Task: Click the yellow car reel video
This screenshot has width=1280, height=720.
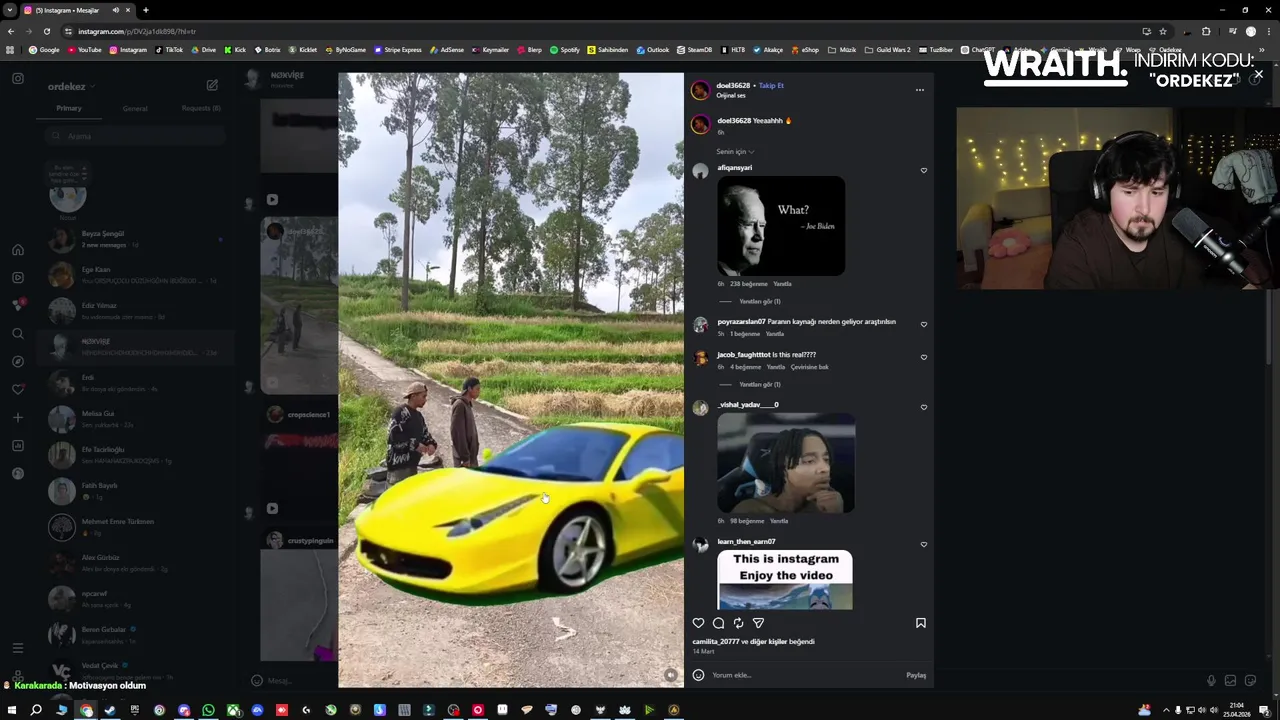Action: tap(511, 380)
